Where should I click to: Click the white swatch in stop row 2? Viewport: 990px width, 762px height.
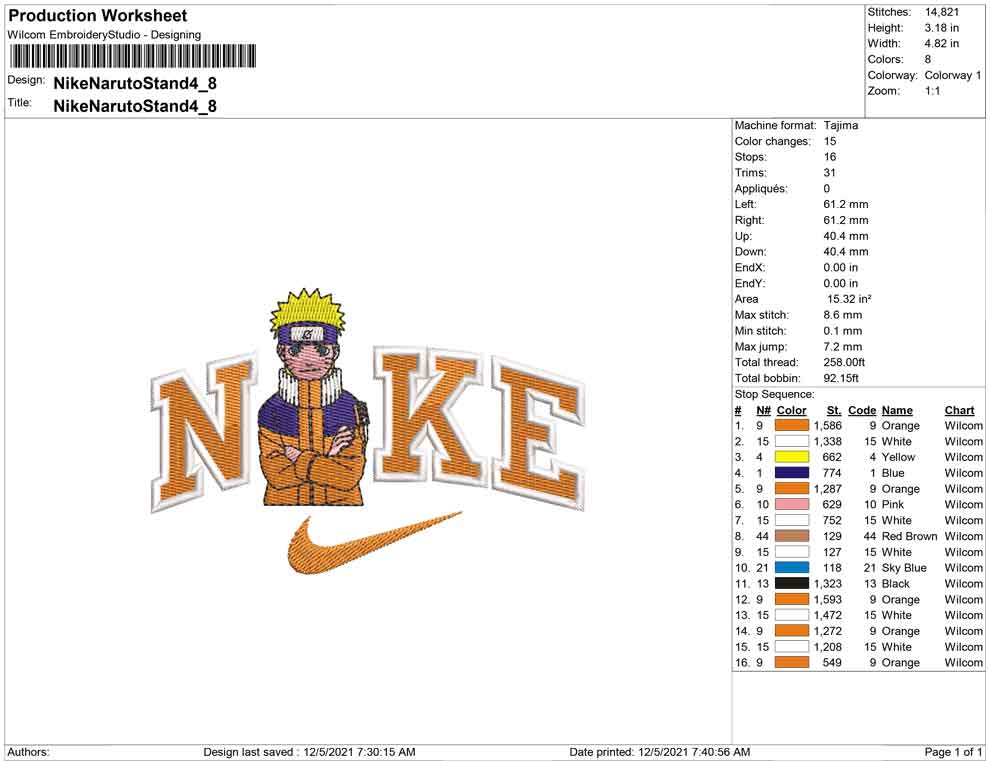[x=792, y=441]
